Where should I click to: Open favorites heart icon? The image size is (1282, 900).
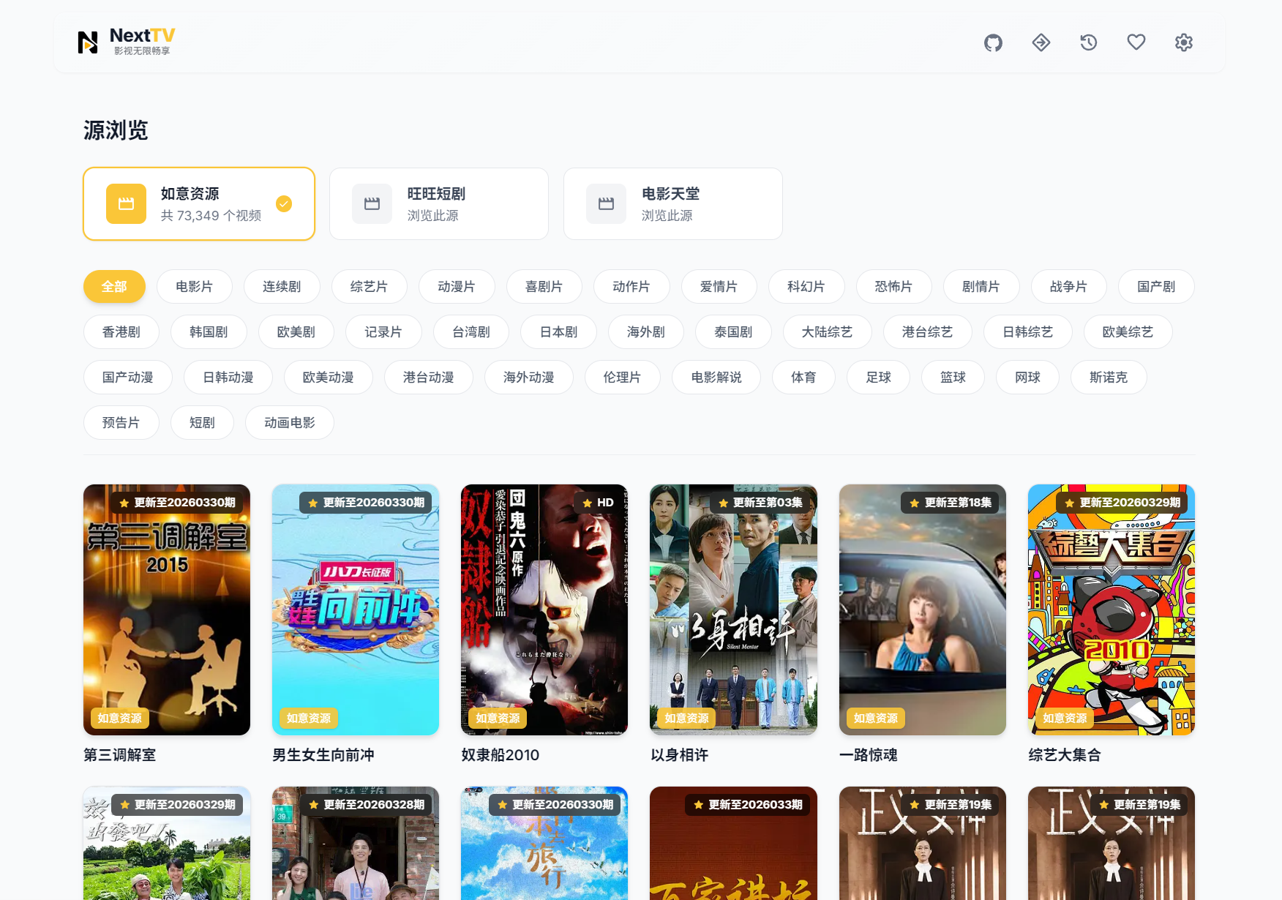pos(1136,42)
